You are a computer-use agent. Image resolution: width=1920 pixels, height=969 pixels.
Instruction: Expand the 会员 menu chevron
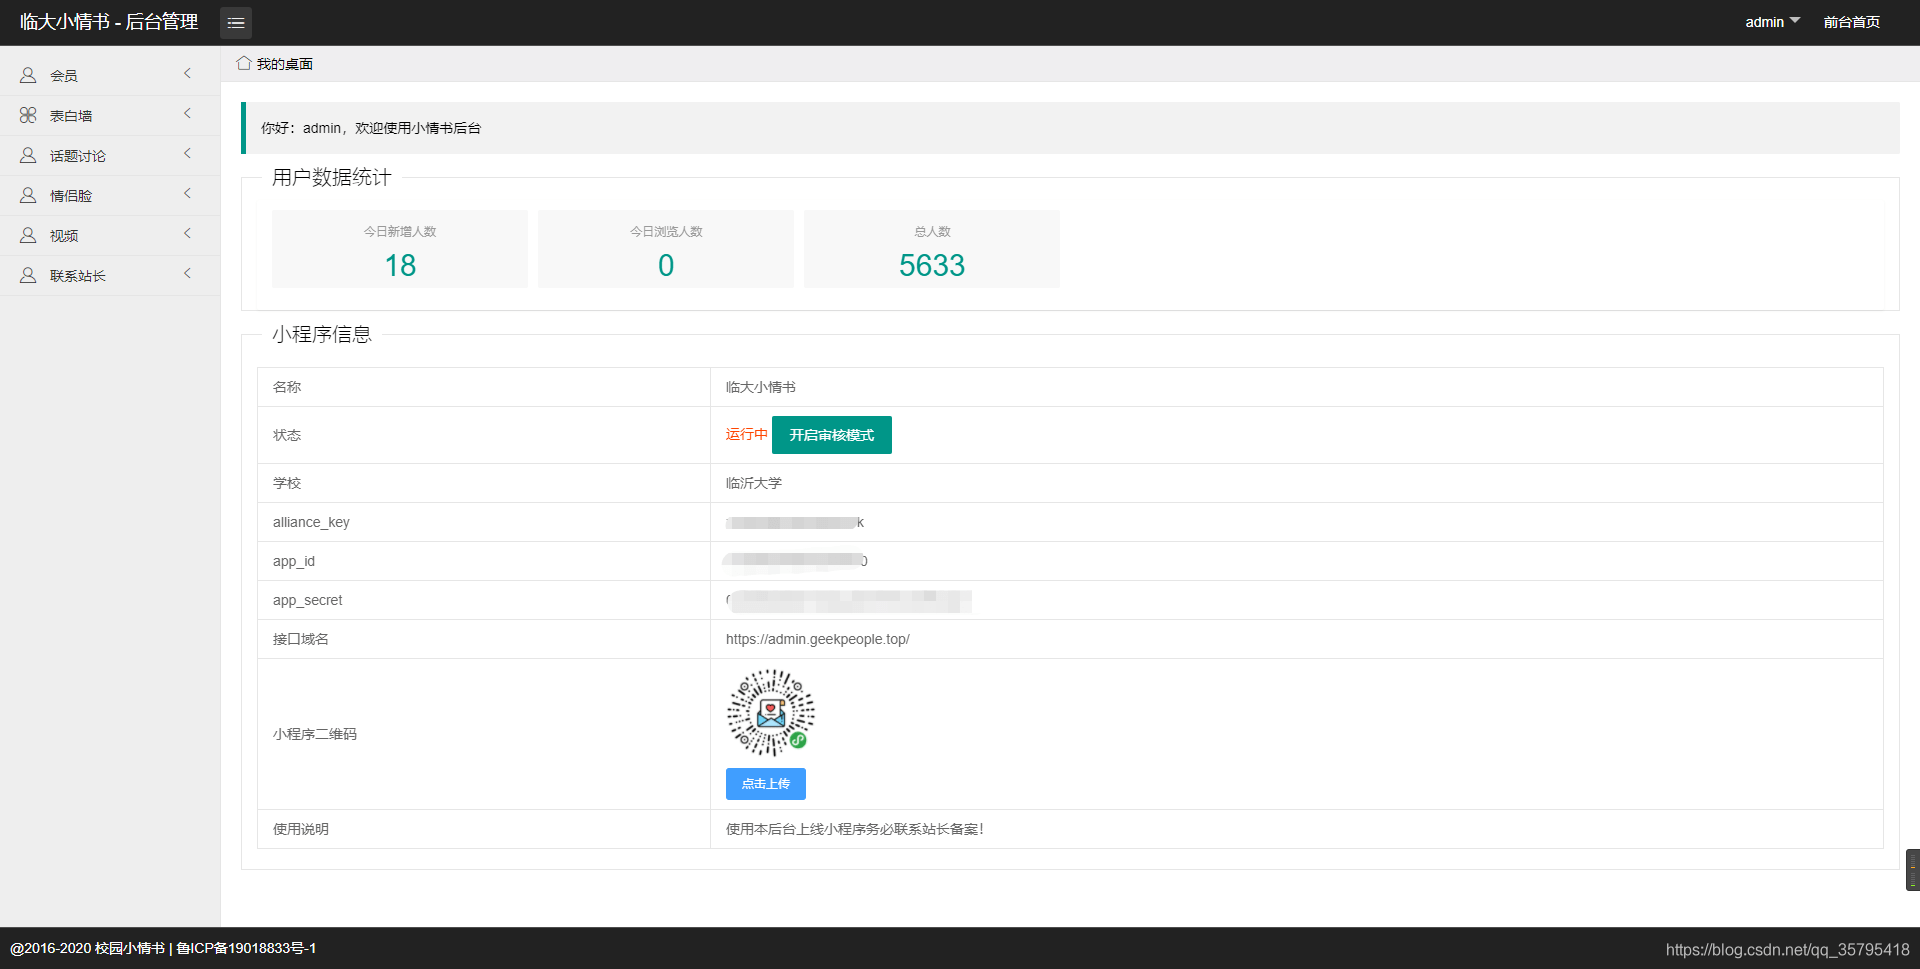[x=187, y=74]
